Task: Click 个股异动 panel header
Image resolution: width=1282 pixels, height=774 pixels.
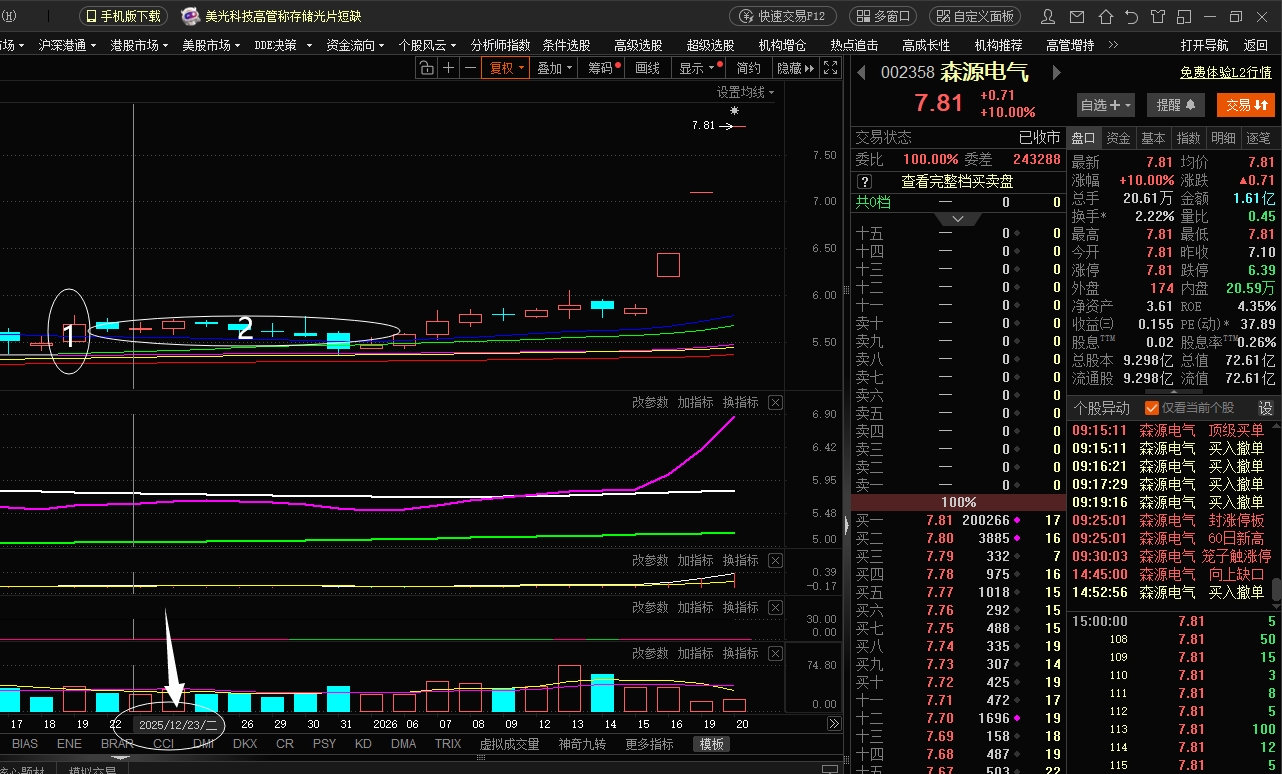Action: click(x=1102, y=408)
